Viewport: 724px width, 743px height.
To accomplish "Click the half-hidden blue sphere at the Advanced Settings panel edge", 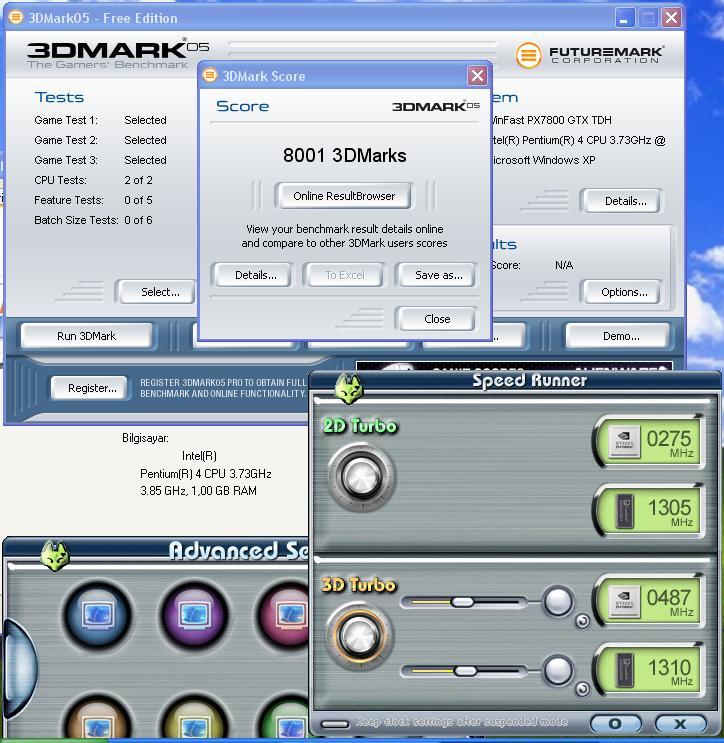I will click(20, 670).
